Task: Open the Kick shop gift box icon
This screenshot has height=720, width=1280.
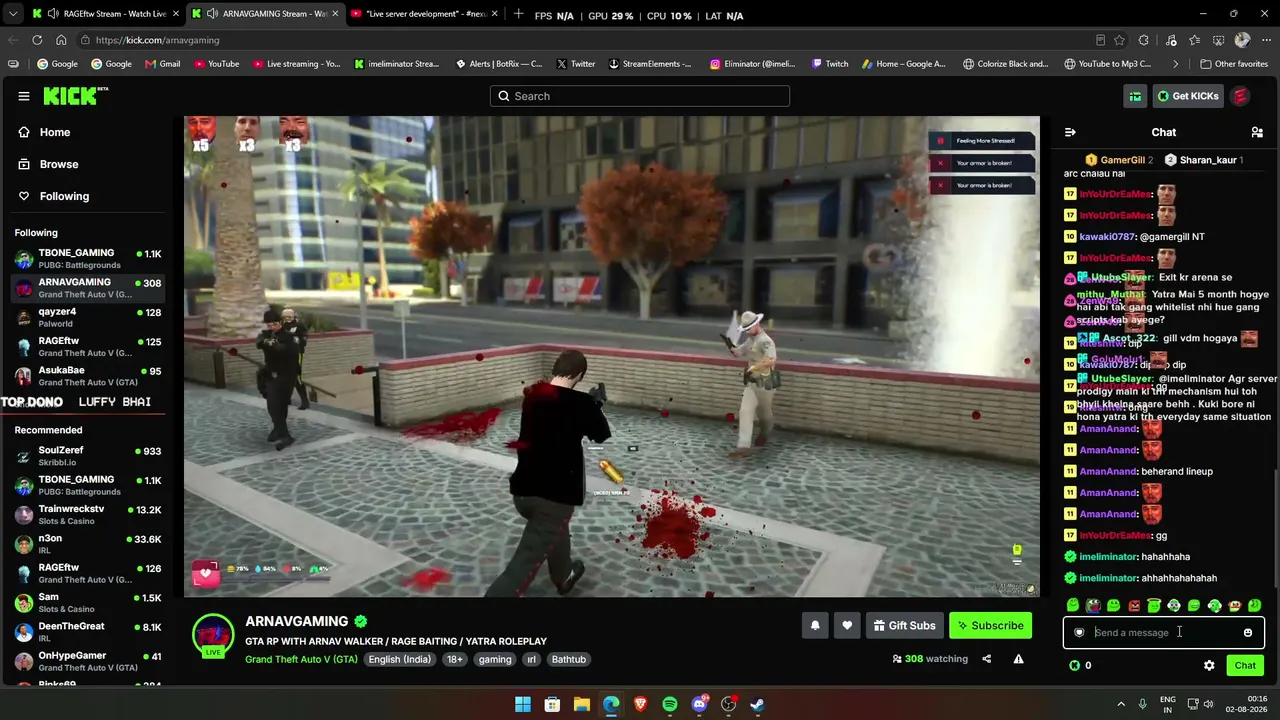Action: 1135,96
